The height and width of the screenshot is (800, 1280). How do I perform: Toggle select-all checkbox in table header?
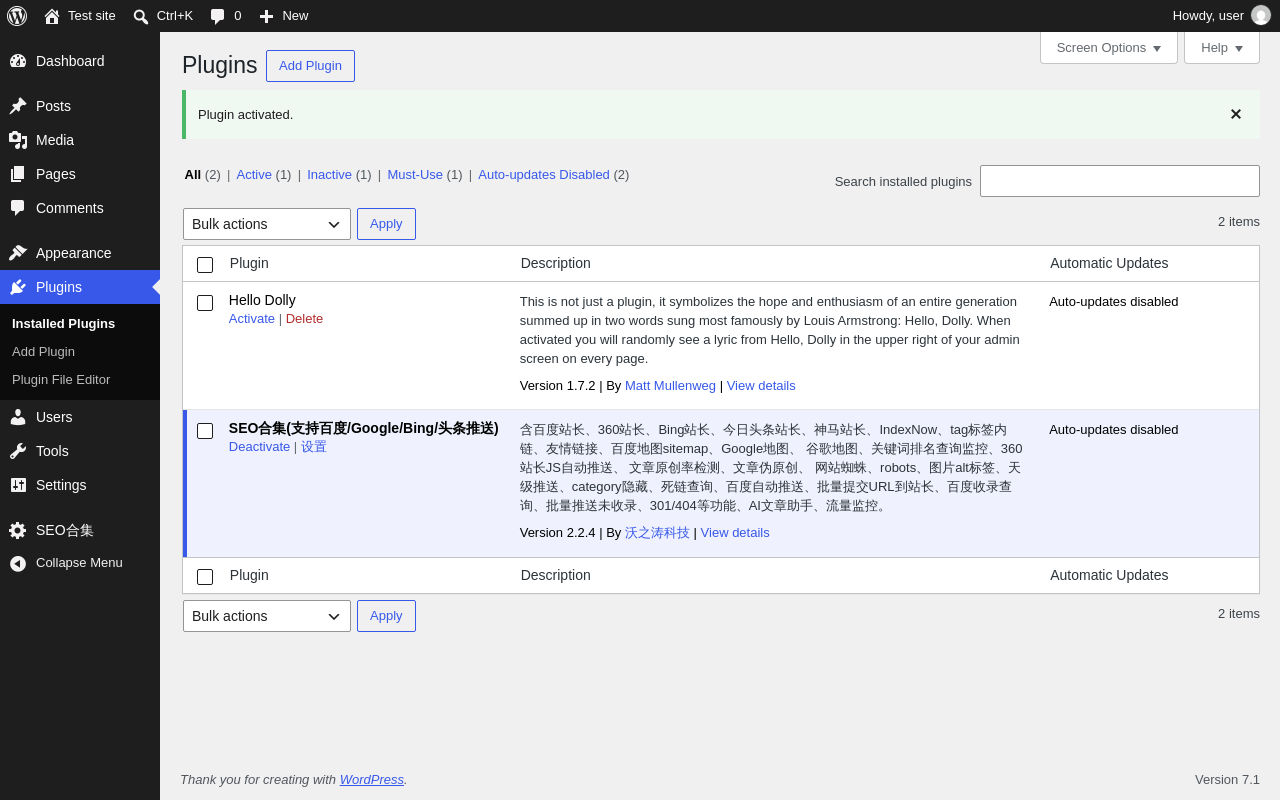pyautogui.click(x=205, y=265)
